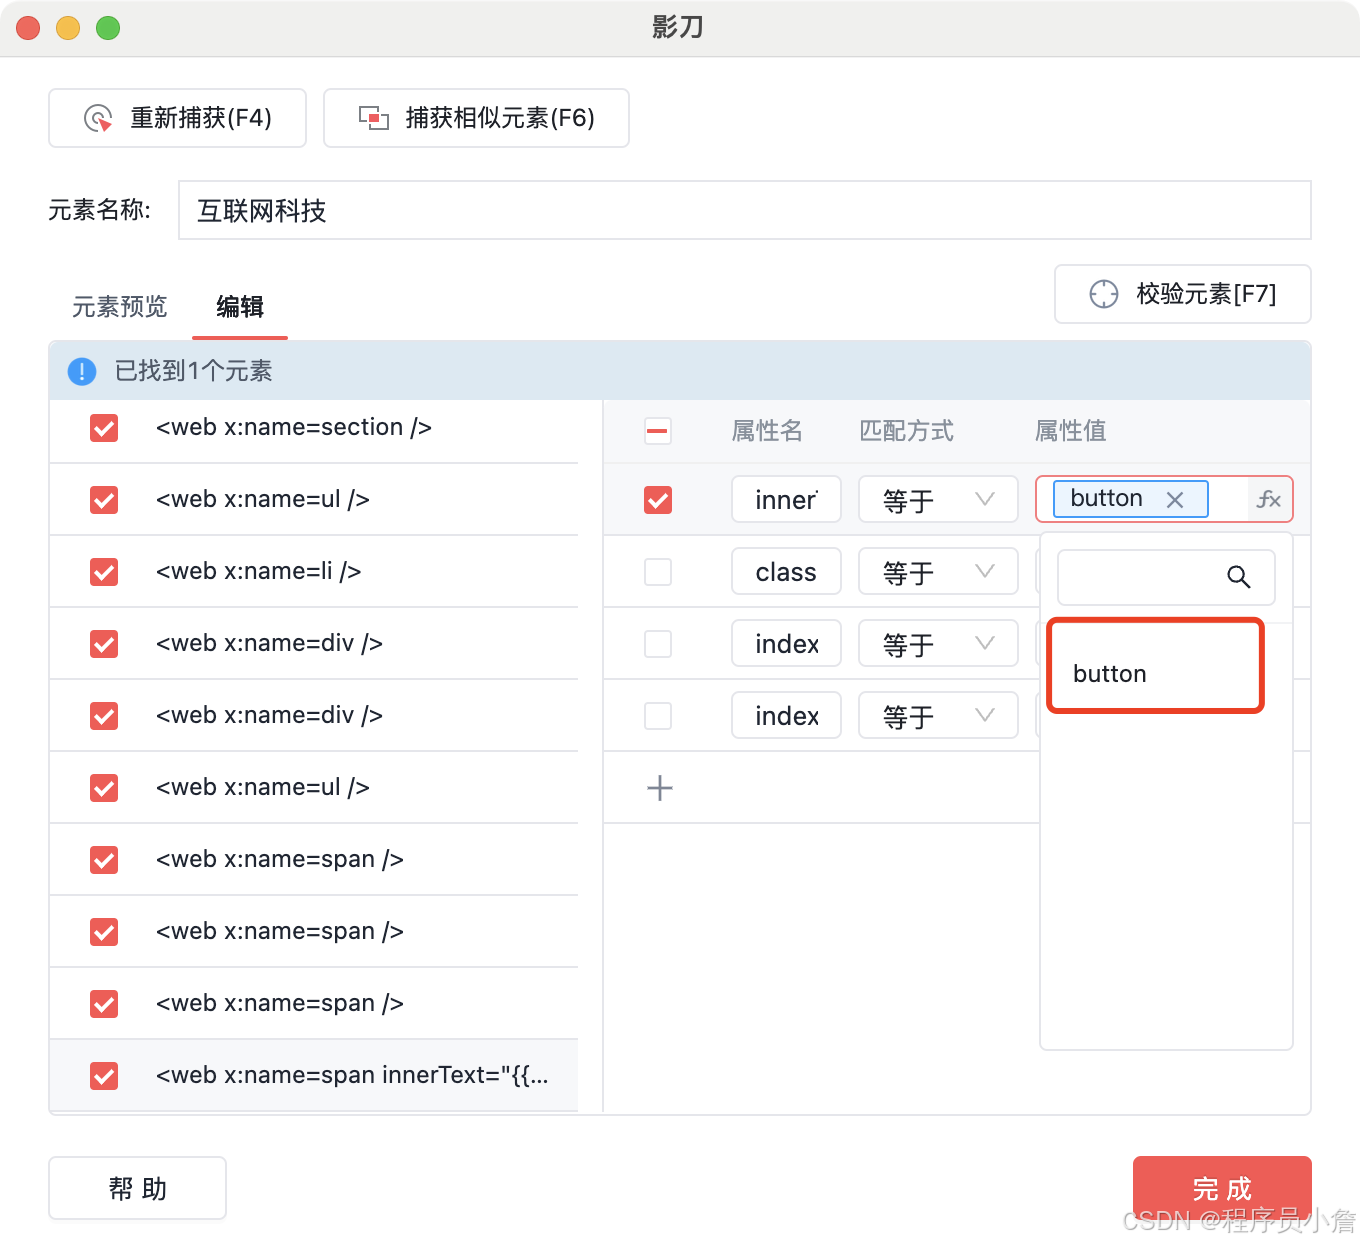The height and width of the screenshot is (1244, 1360).
Task: Switch to the 元素预览 tab
Action: [120, 306]
